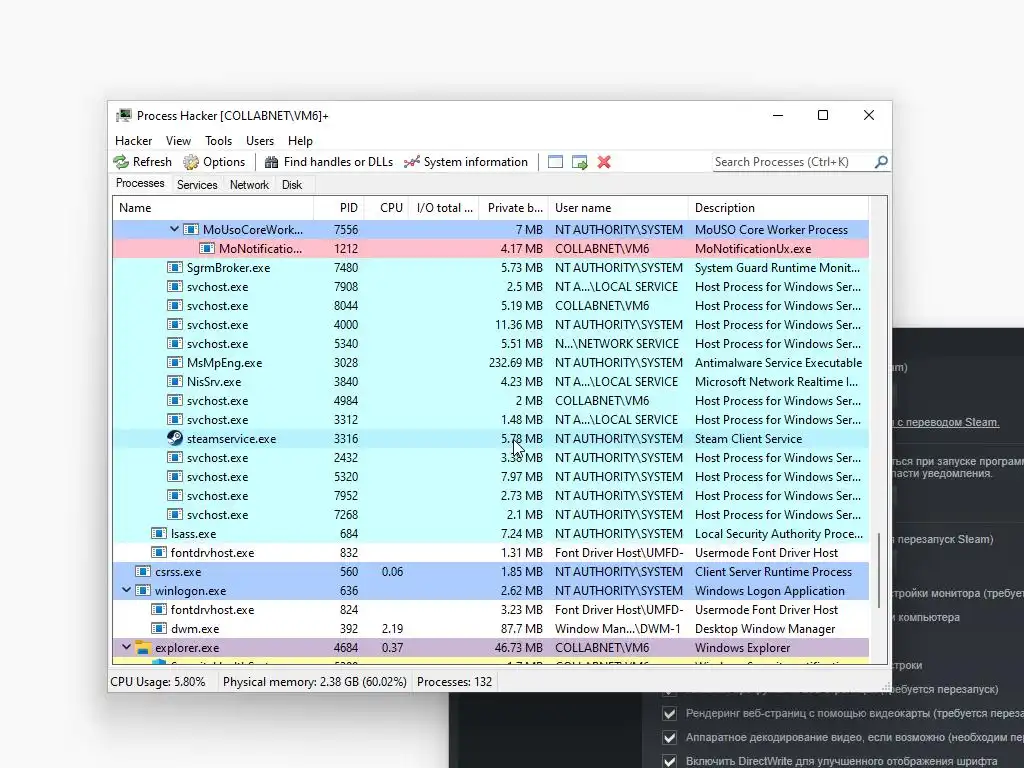Click the Process Hacker title bar icon

tap(123, 116)
